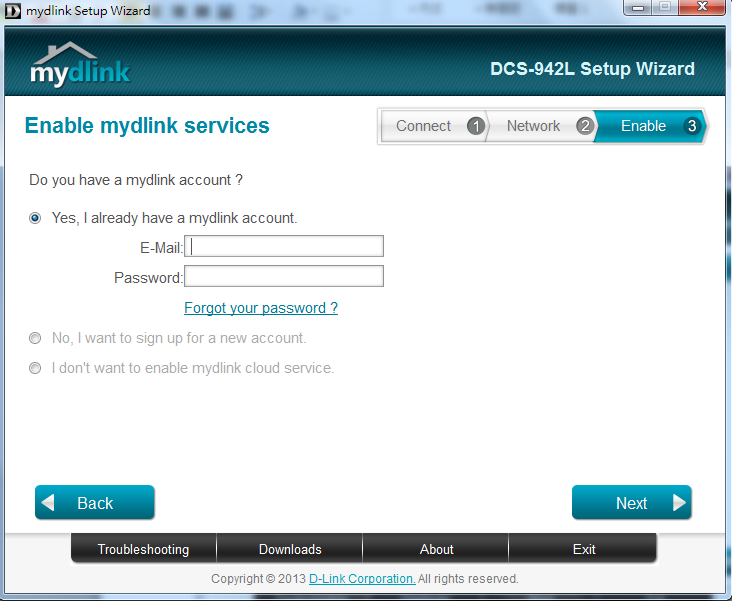
Task: Choose 'I don't want to enable mydlink cloud'
Action: pos(35,368)
